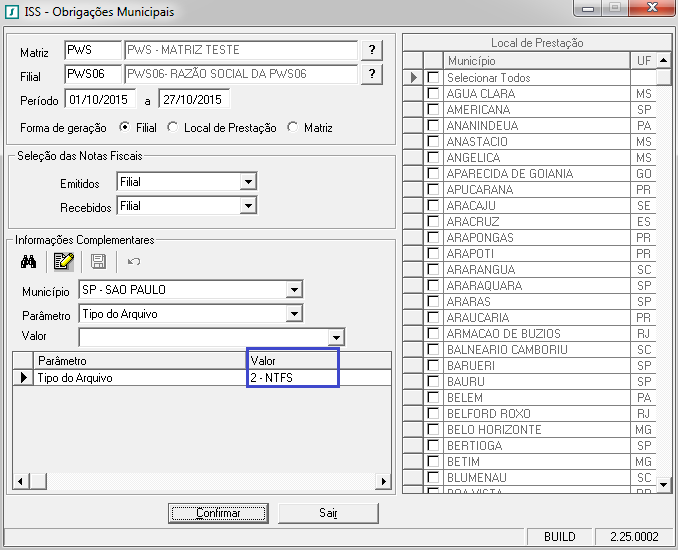678x550 pixels.
Task: Check the BAURU checkbox
Action: coord(433,381)
